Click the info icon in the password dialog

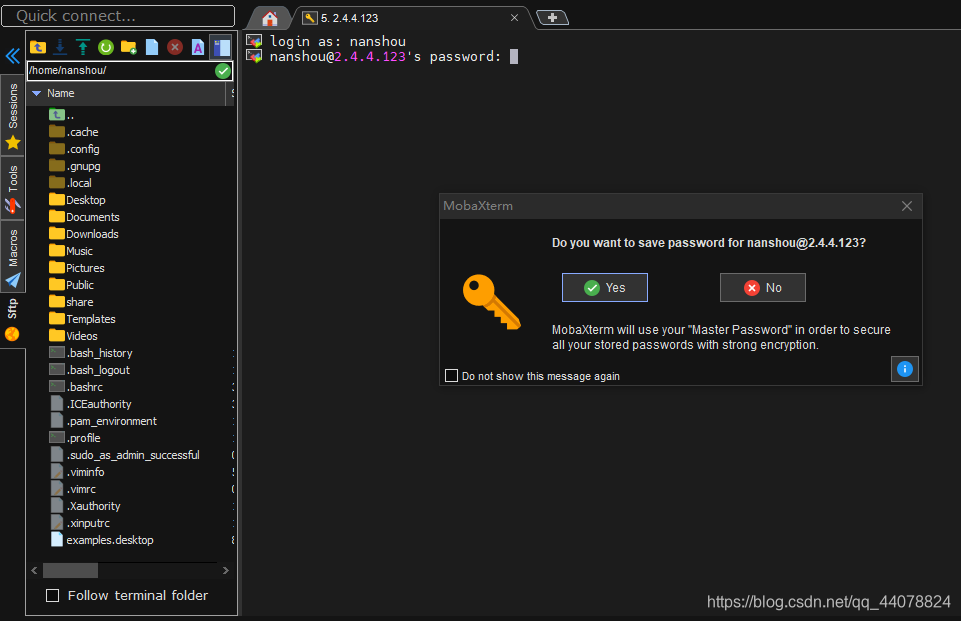(904, 369)
